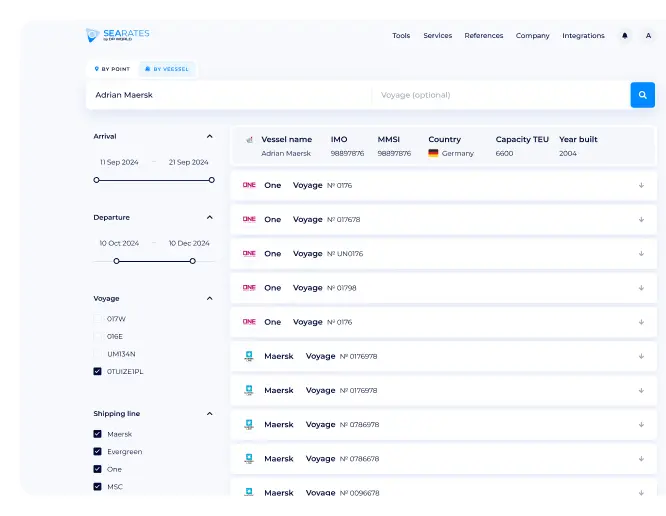
Task: Uncheck the MSC shipping line
Action: [x=97, y=487]
